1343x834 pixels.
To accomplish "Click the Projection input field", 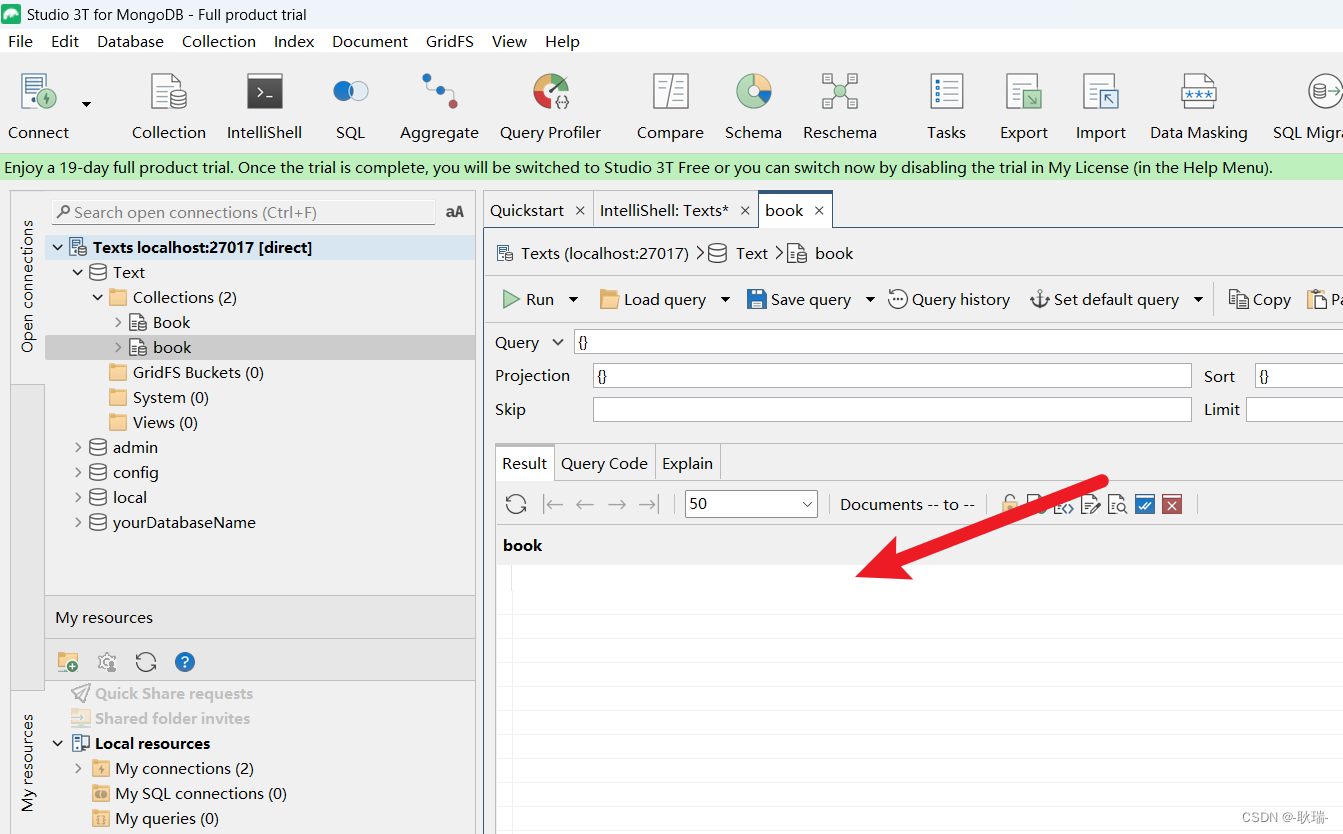I will coord(892,376).
